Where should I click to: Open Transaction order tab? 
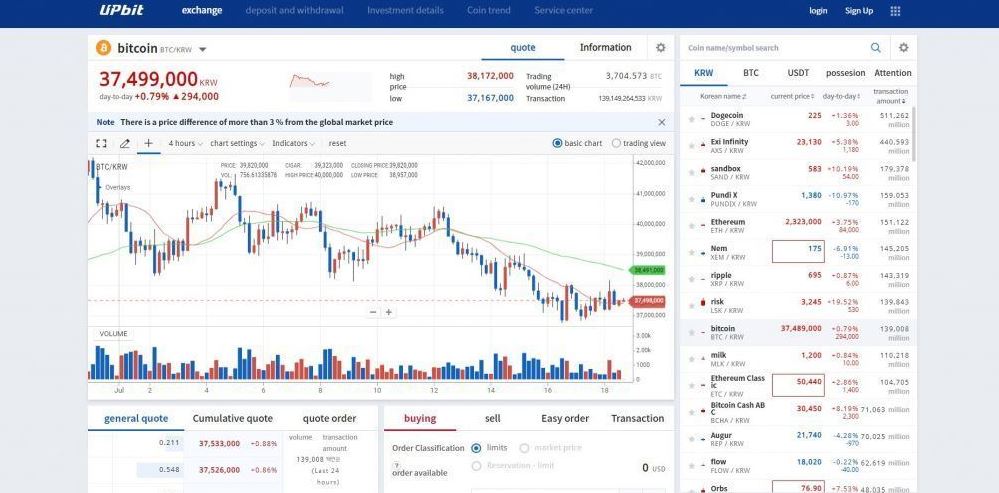click(x=638, y=418)
